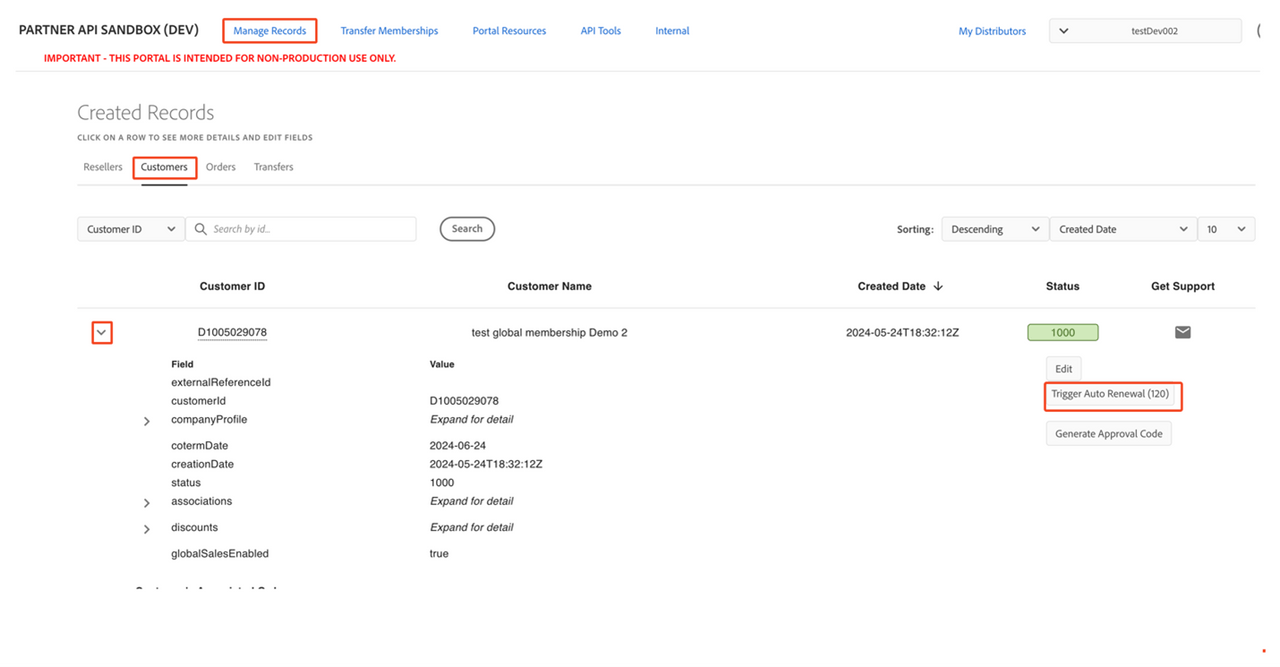Expand the companyProfile field details
Image resolution: width=1280 pixels, height=667 pixels.
[147, 421]
